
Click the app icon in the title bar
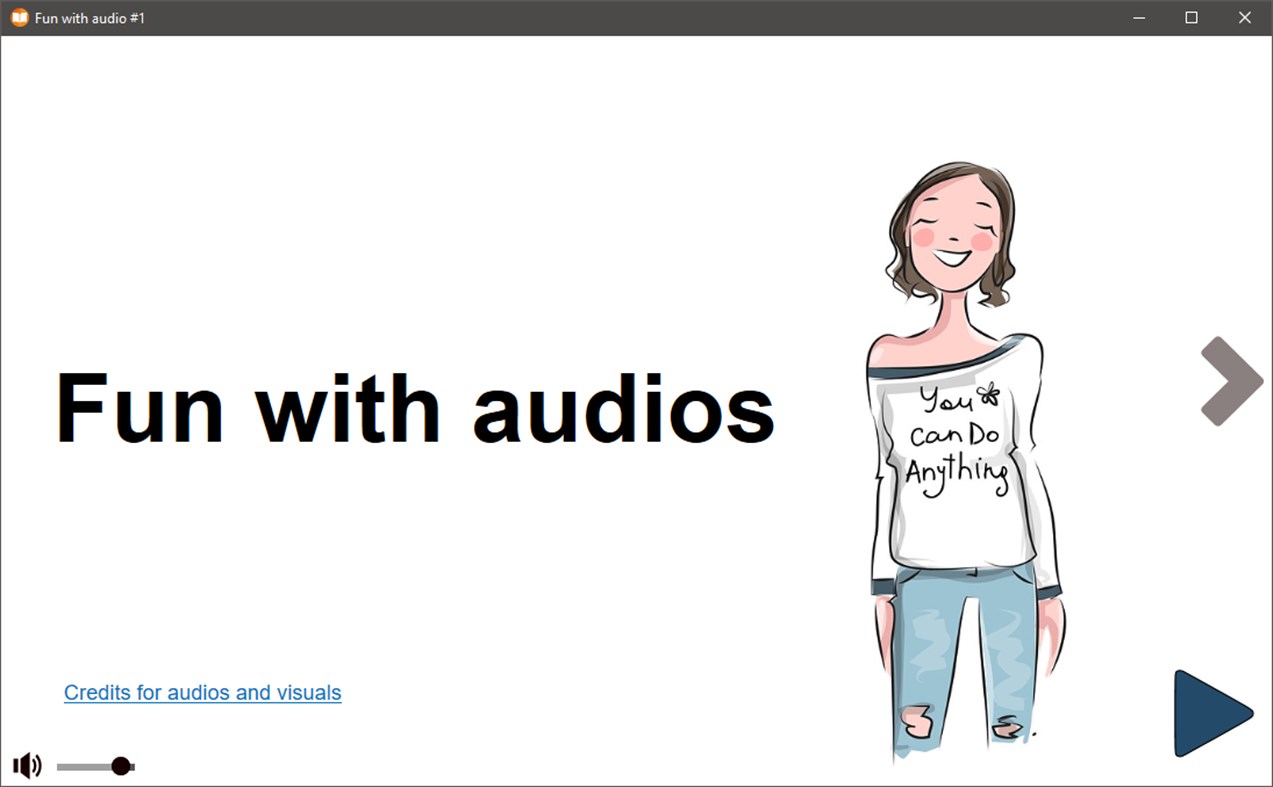point(19,17)
